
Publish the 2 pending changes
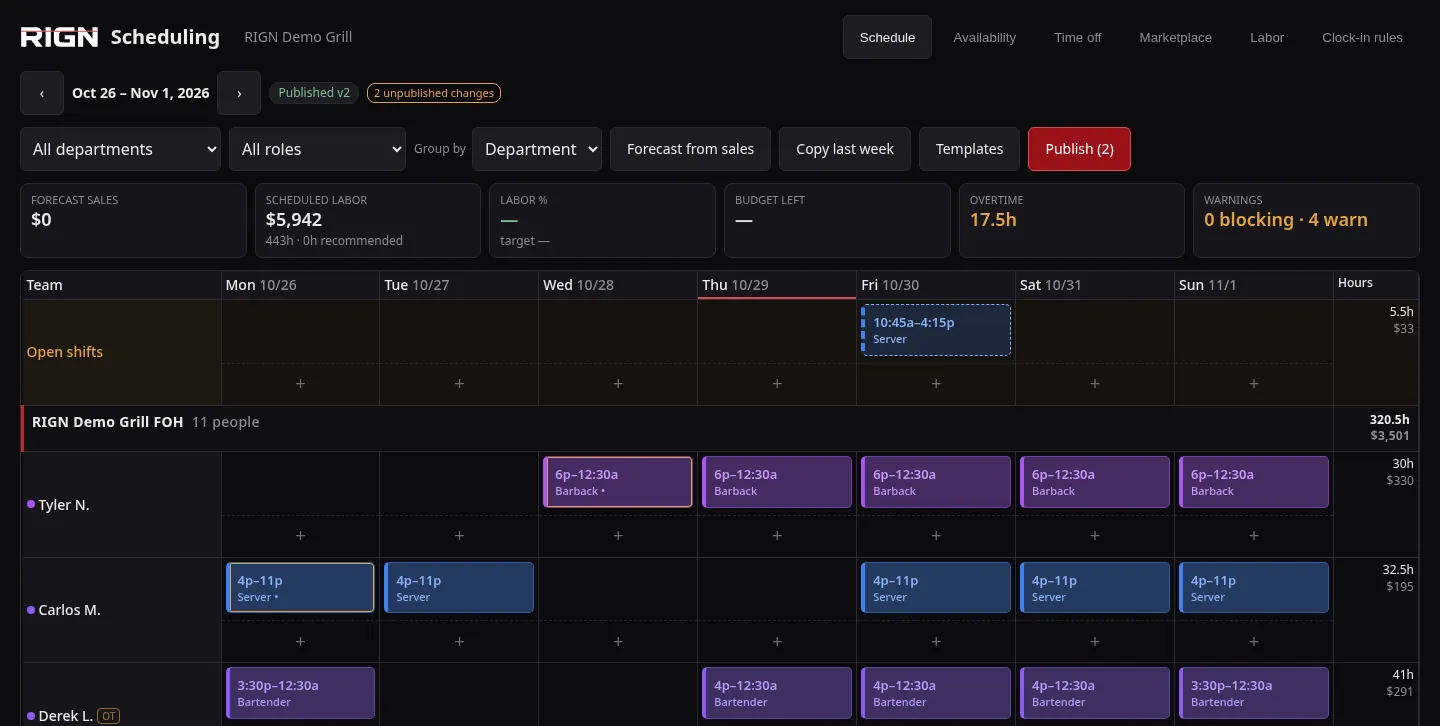tap(1079, 149)
